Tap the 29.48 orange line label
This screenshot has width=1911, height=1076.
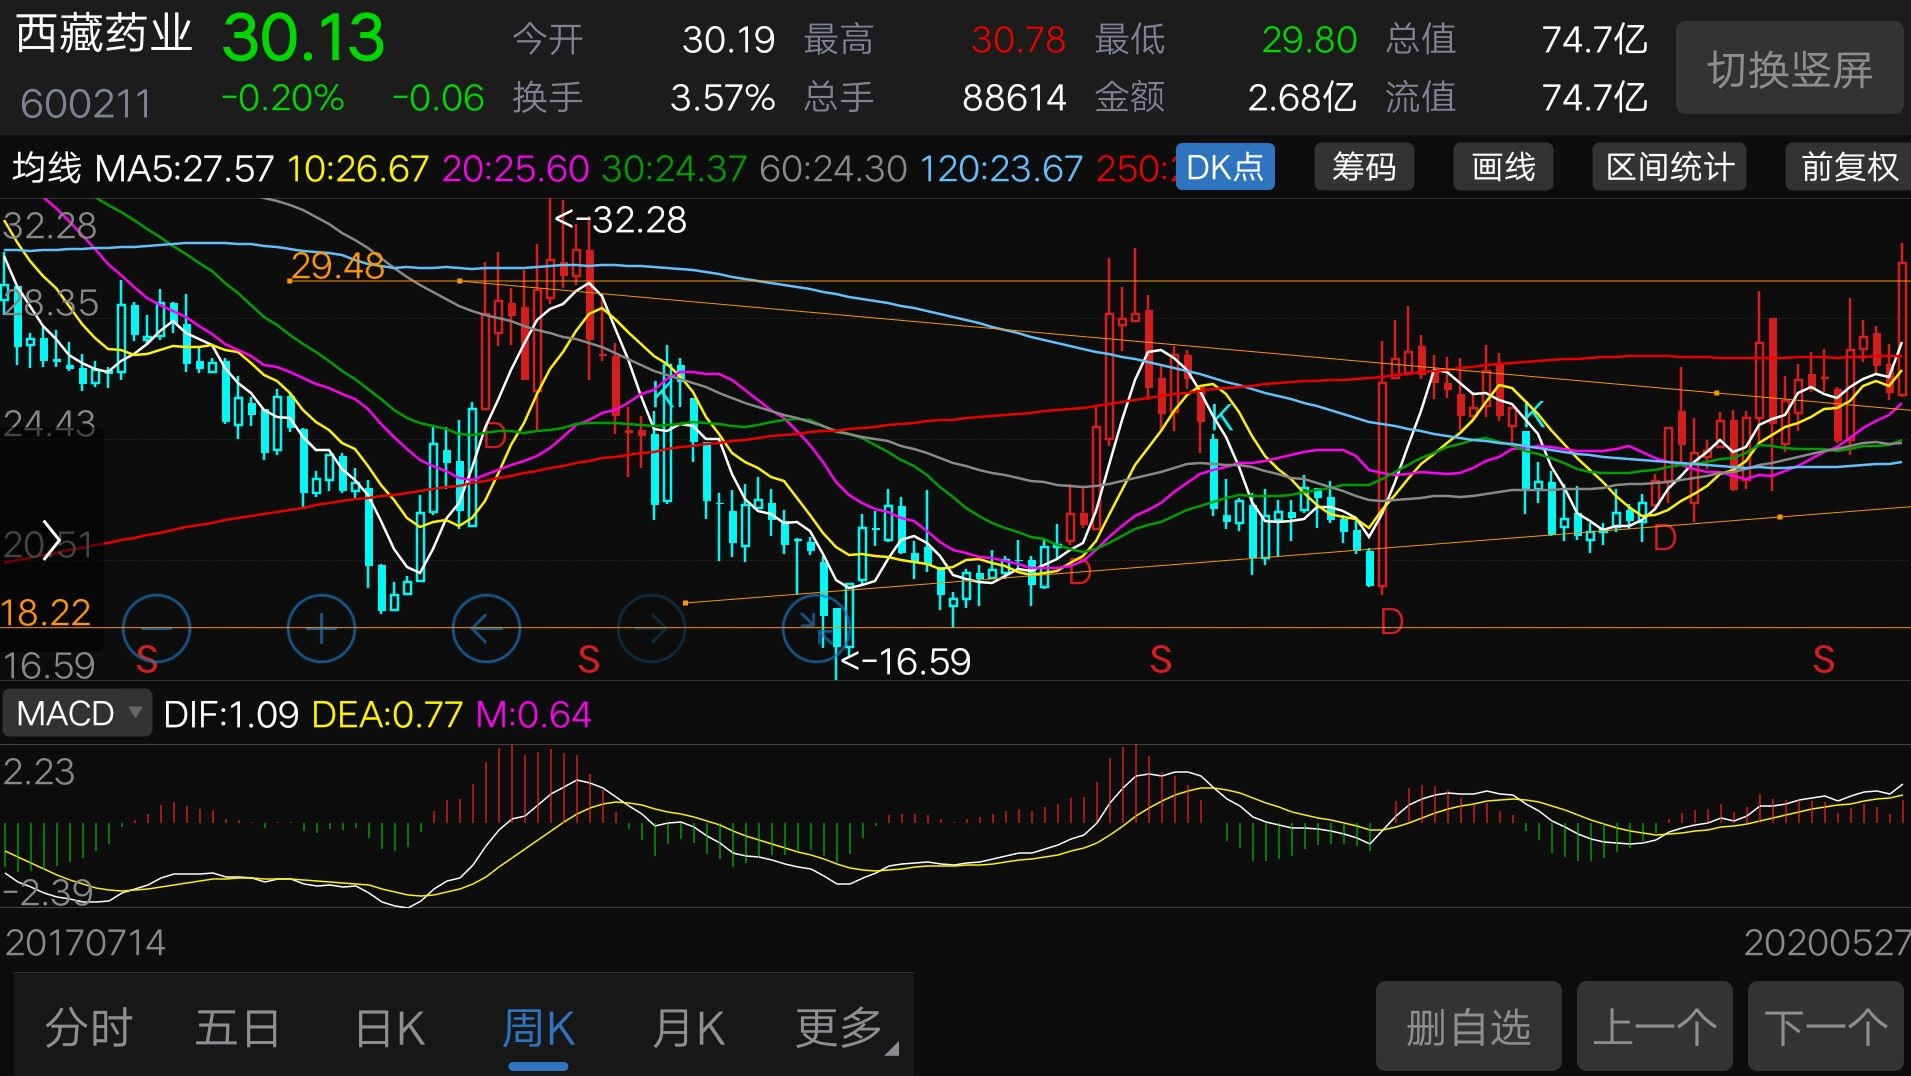[338, 266]
